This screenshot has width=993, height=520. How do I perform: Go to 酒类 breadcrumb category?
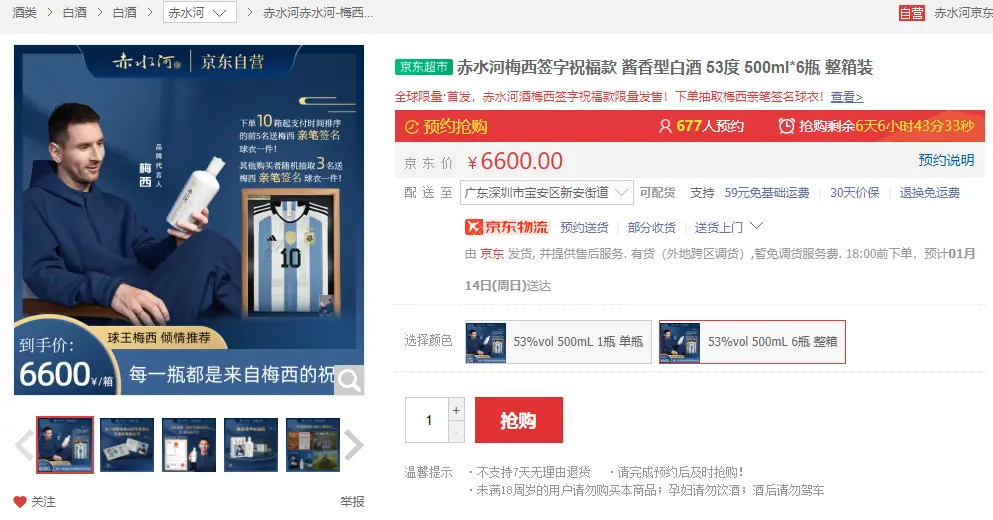[25, 13]
